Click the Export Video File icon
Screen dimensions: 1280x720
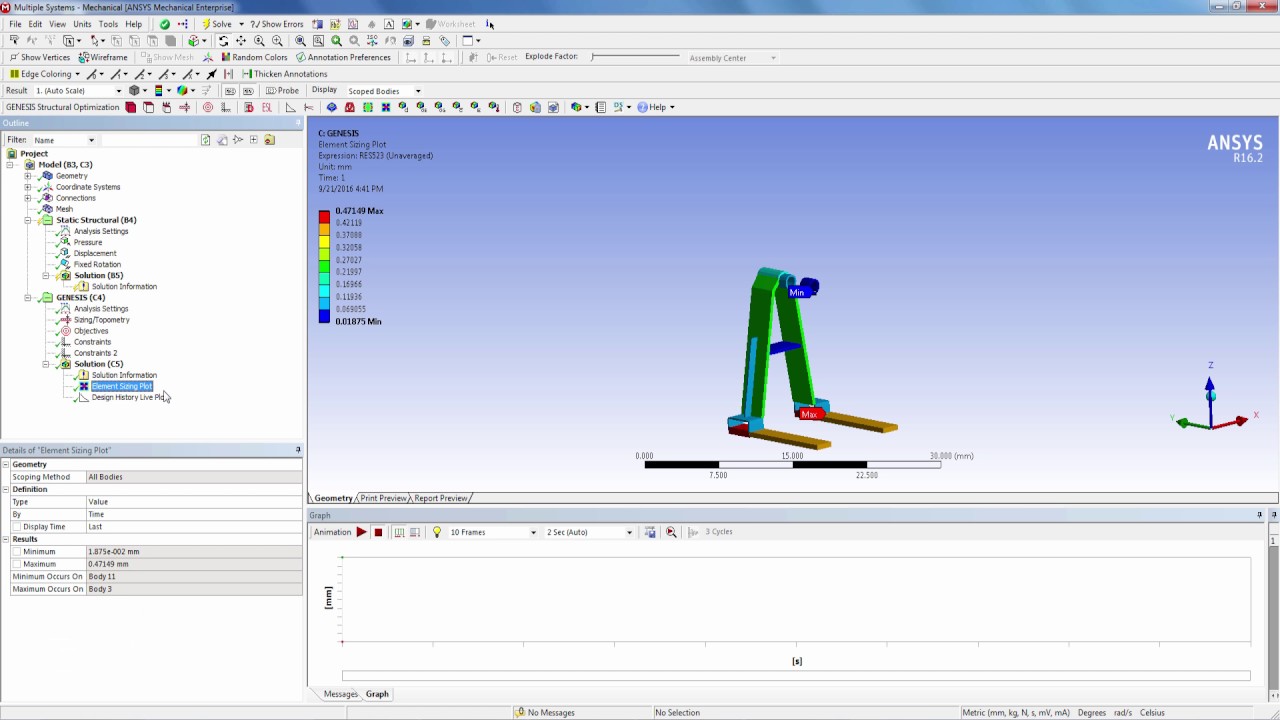[x=650, y=532]
